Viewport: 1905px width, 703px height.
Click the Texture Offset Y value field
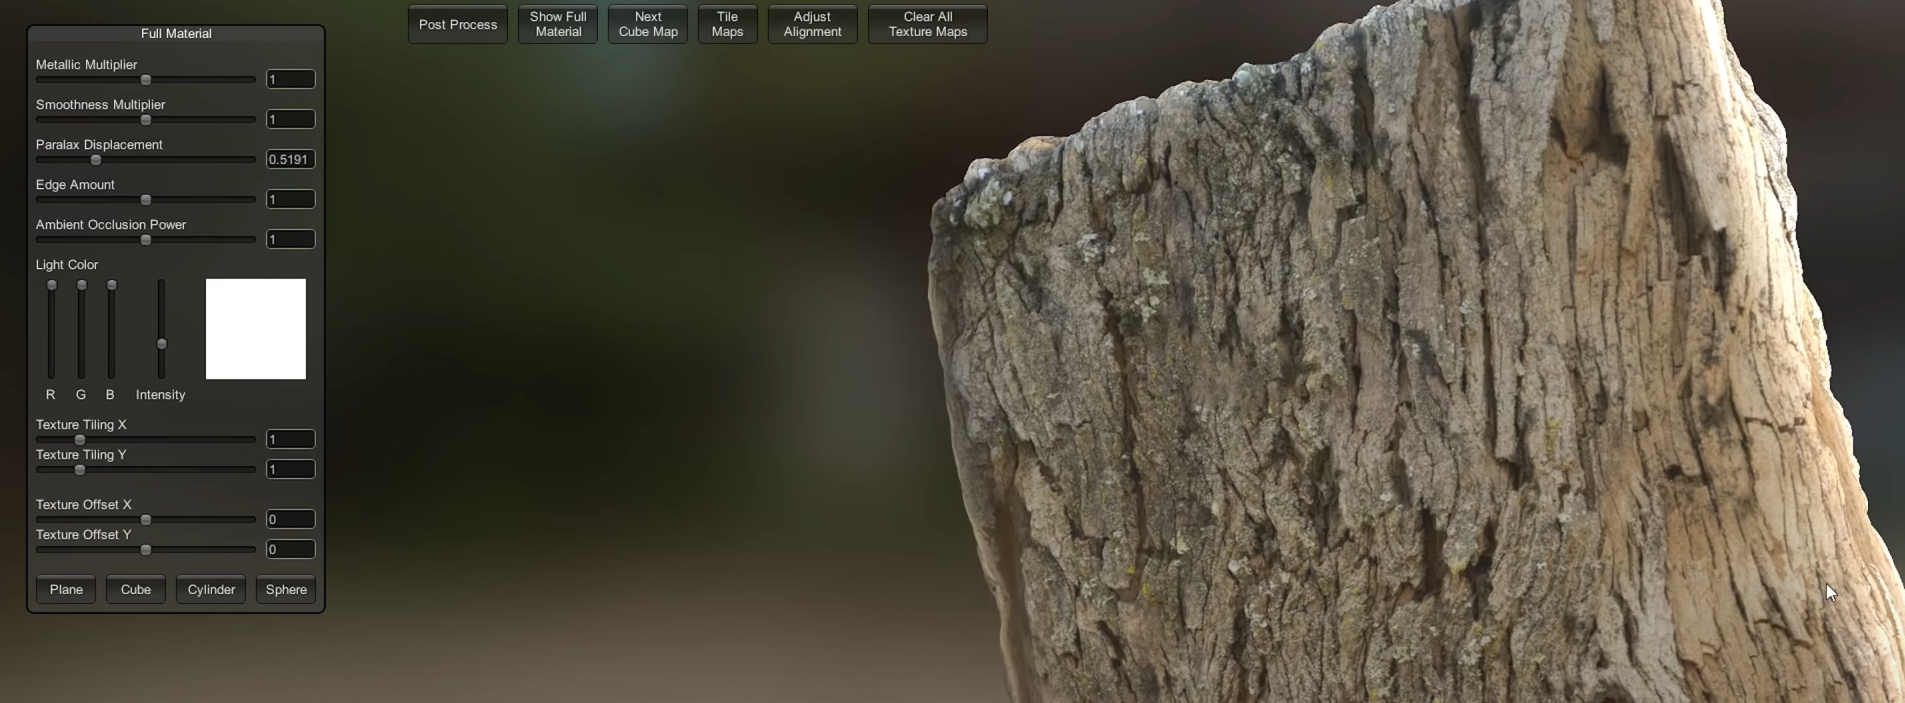[x=291, y=549]
